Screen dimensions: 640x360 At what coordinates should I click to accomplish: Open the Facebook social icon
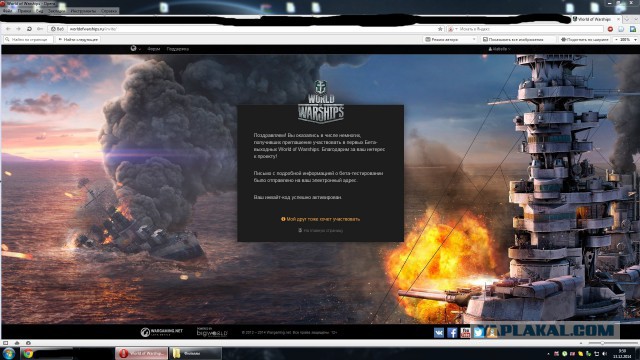tap(452, 333)
